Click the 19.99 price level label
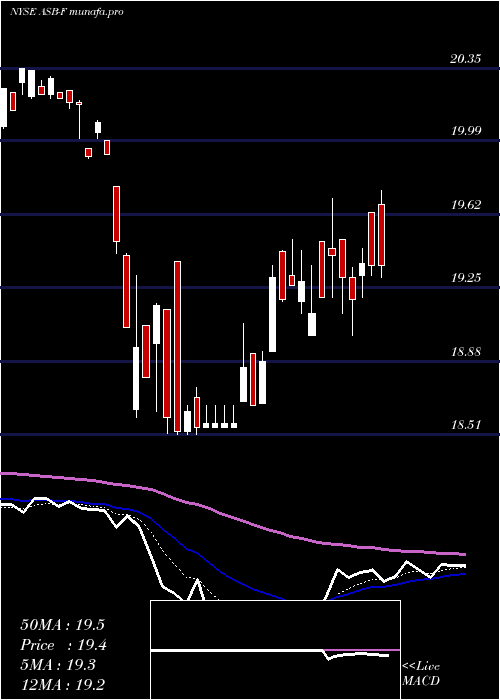 point(466,131)
